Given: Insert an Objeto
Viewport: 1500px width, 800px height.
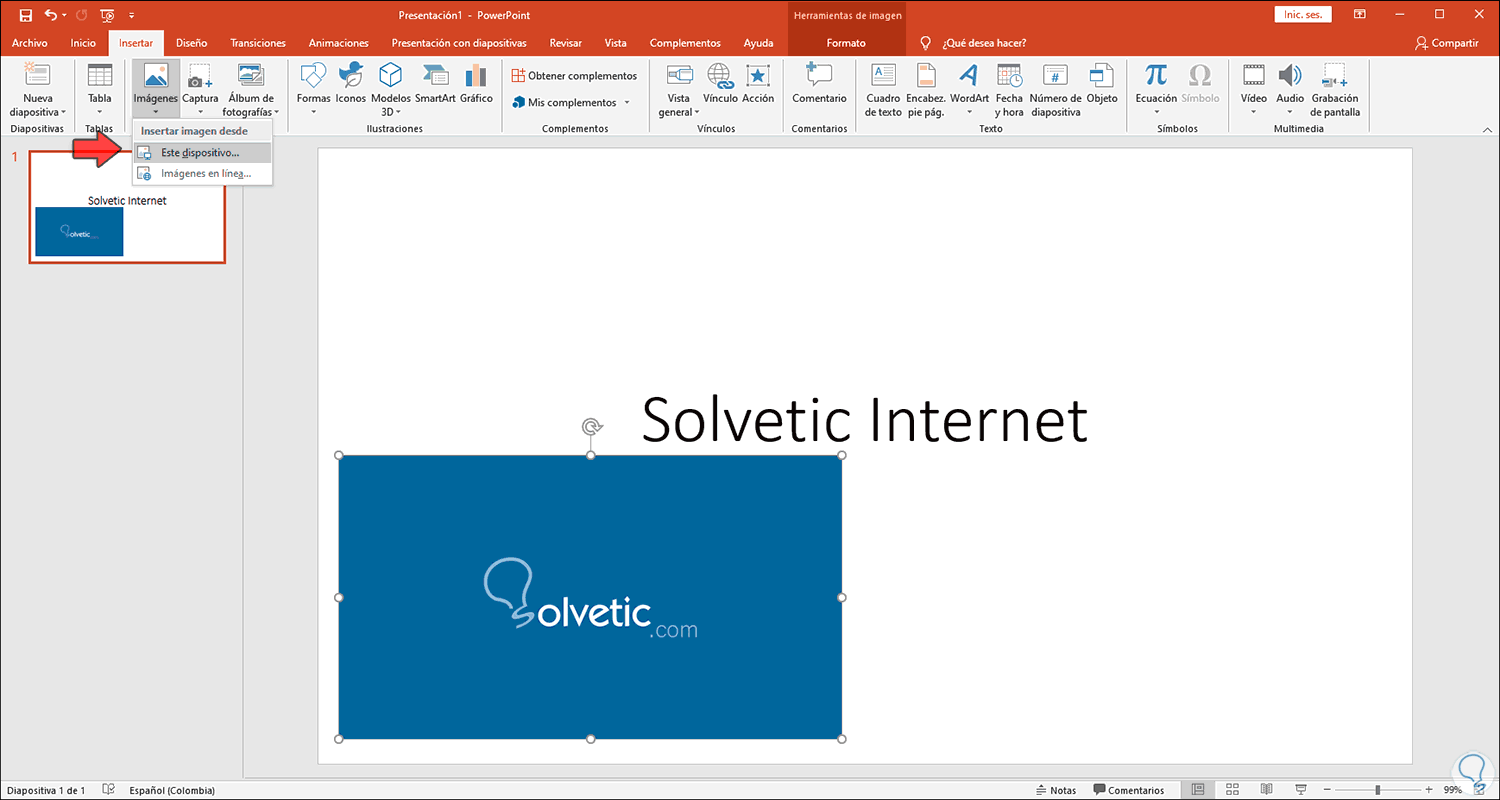Looking at the screenshot, I should (x=1102, y=82).
